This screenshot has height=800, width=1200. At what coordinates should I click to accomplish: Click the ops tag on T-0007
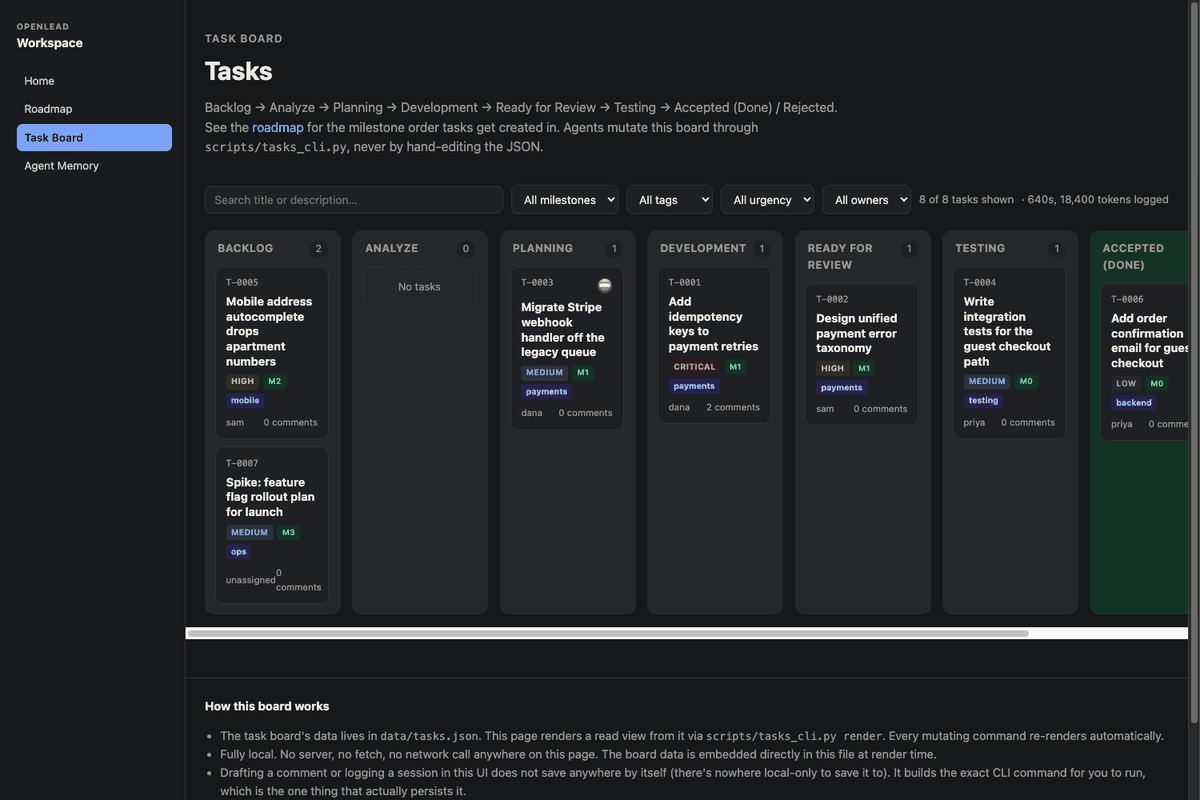[x=238, y=551]
